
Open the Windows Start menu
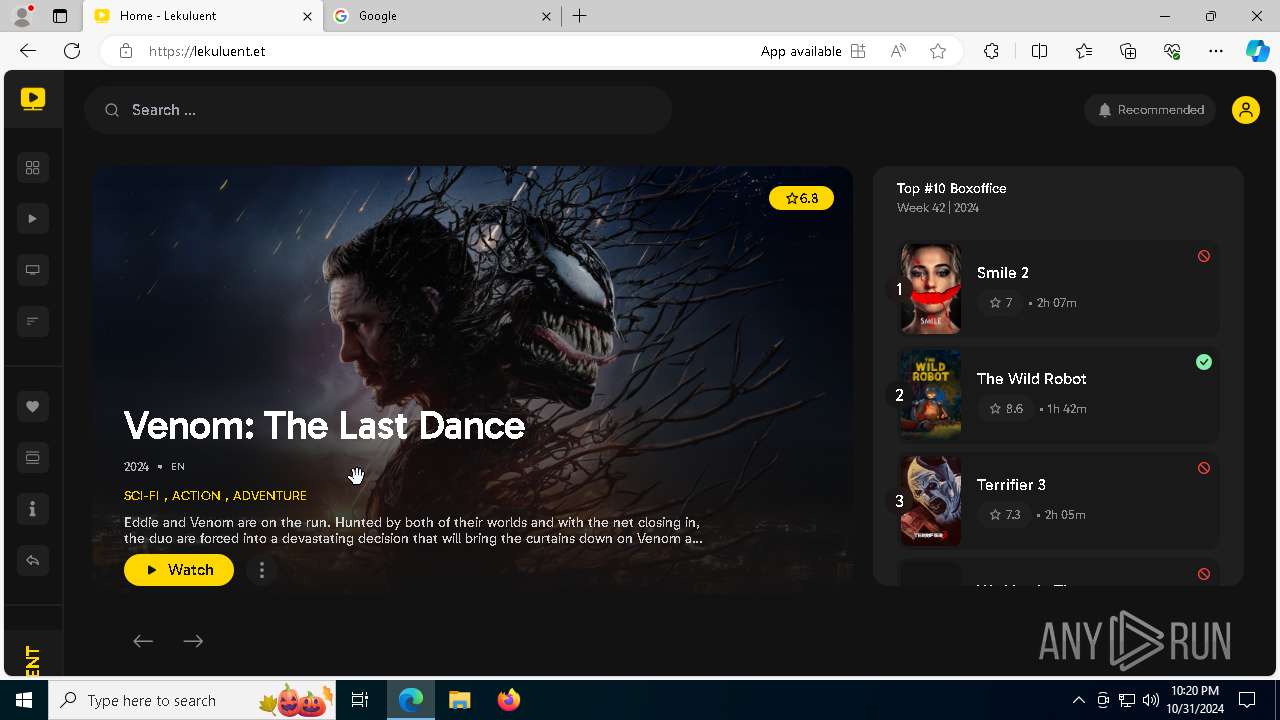[x=24, y=700]
